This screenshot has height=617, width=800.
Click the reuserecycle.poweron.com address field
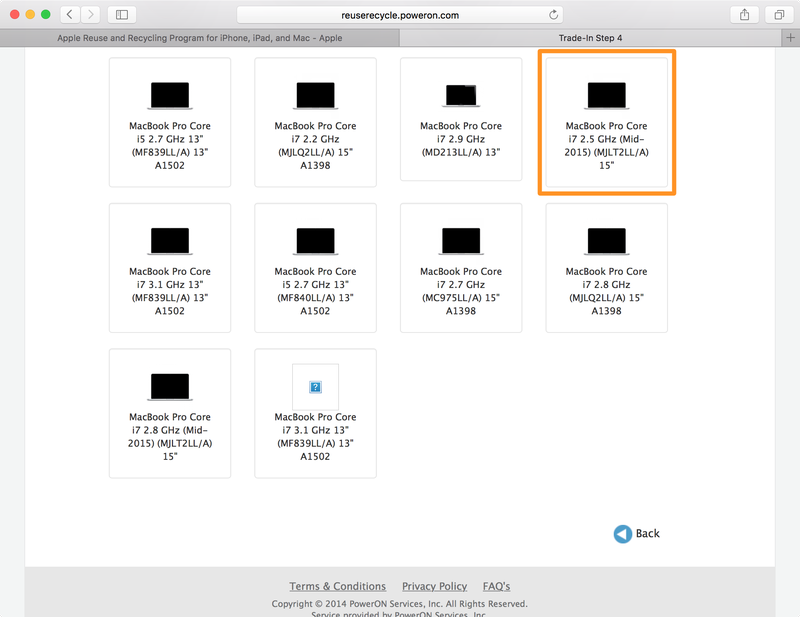pos(400,15)
